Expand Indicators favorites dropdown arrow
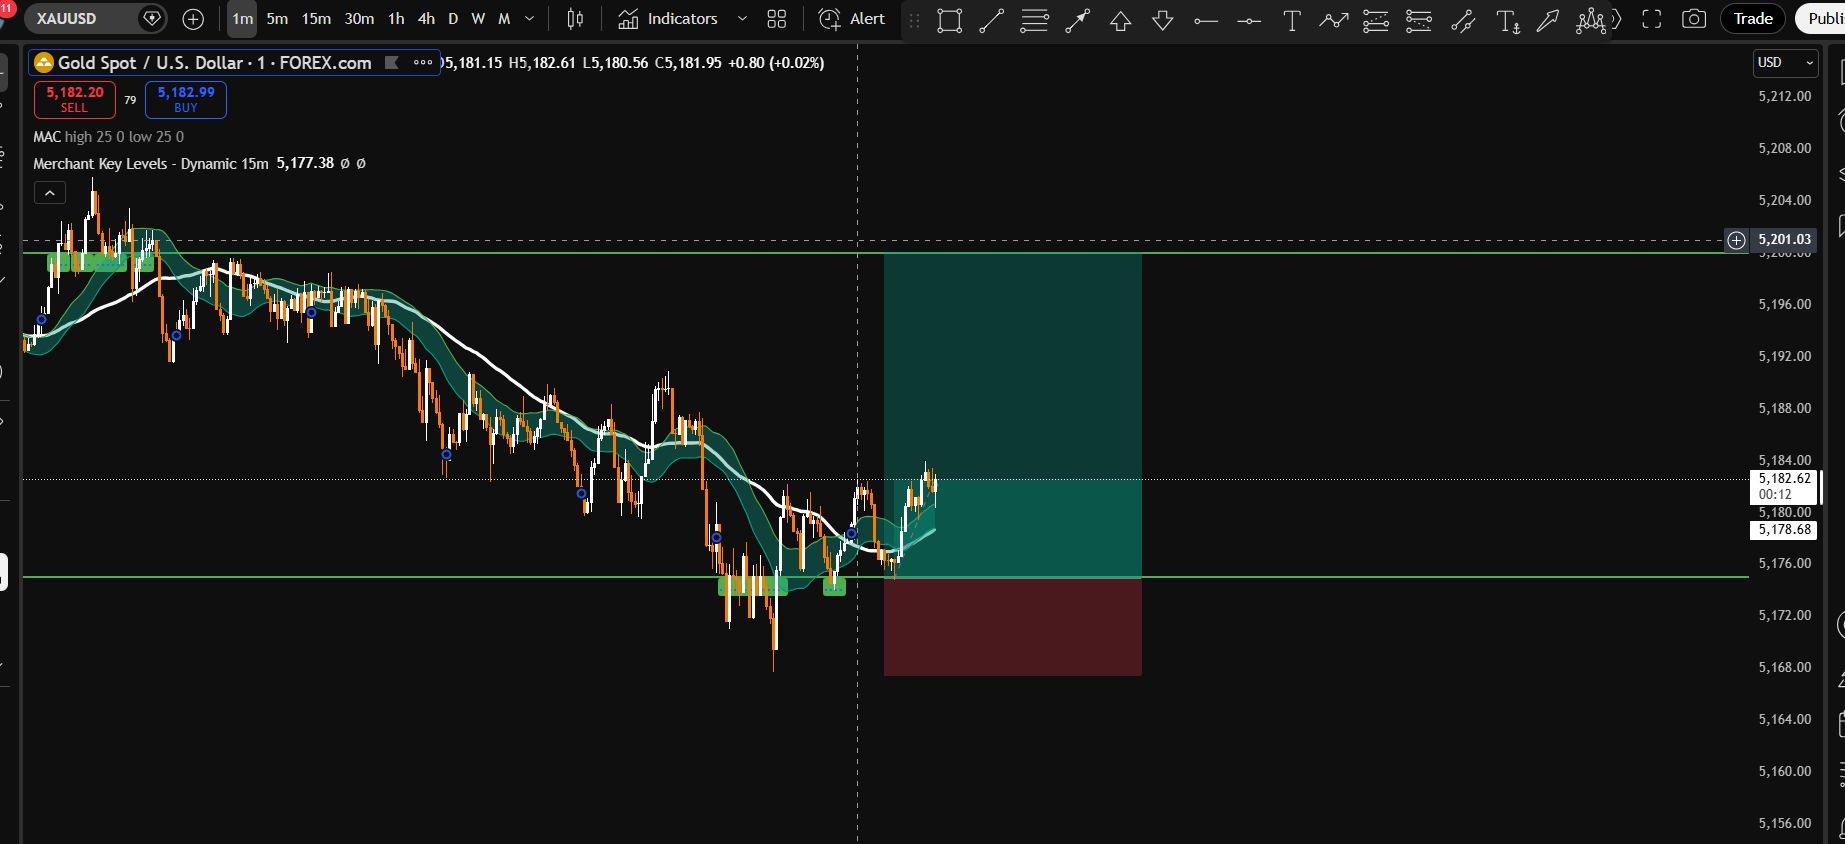The height and width of the screenshot is (844, 1845). pyautogui.click(x=742, y=19)
